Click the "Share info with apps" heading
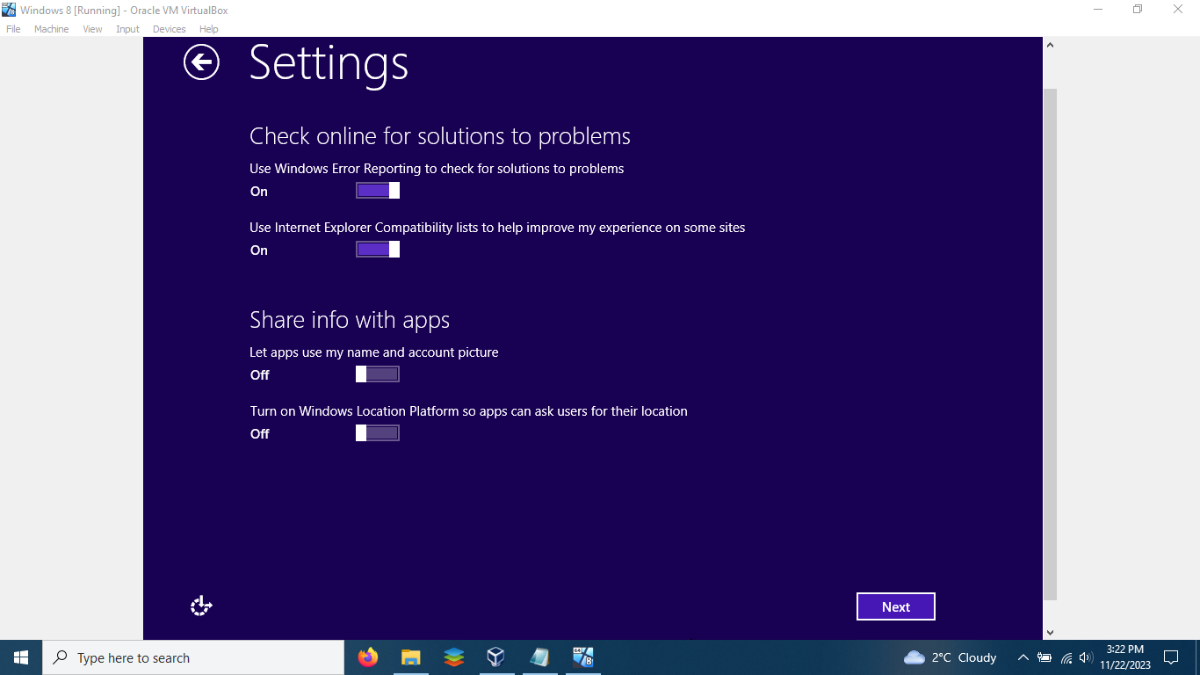This screenshot has height=675, width=1200. click(350, 320)
